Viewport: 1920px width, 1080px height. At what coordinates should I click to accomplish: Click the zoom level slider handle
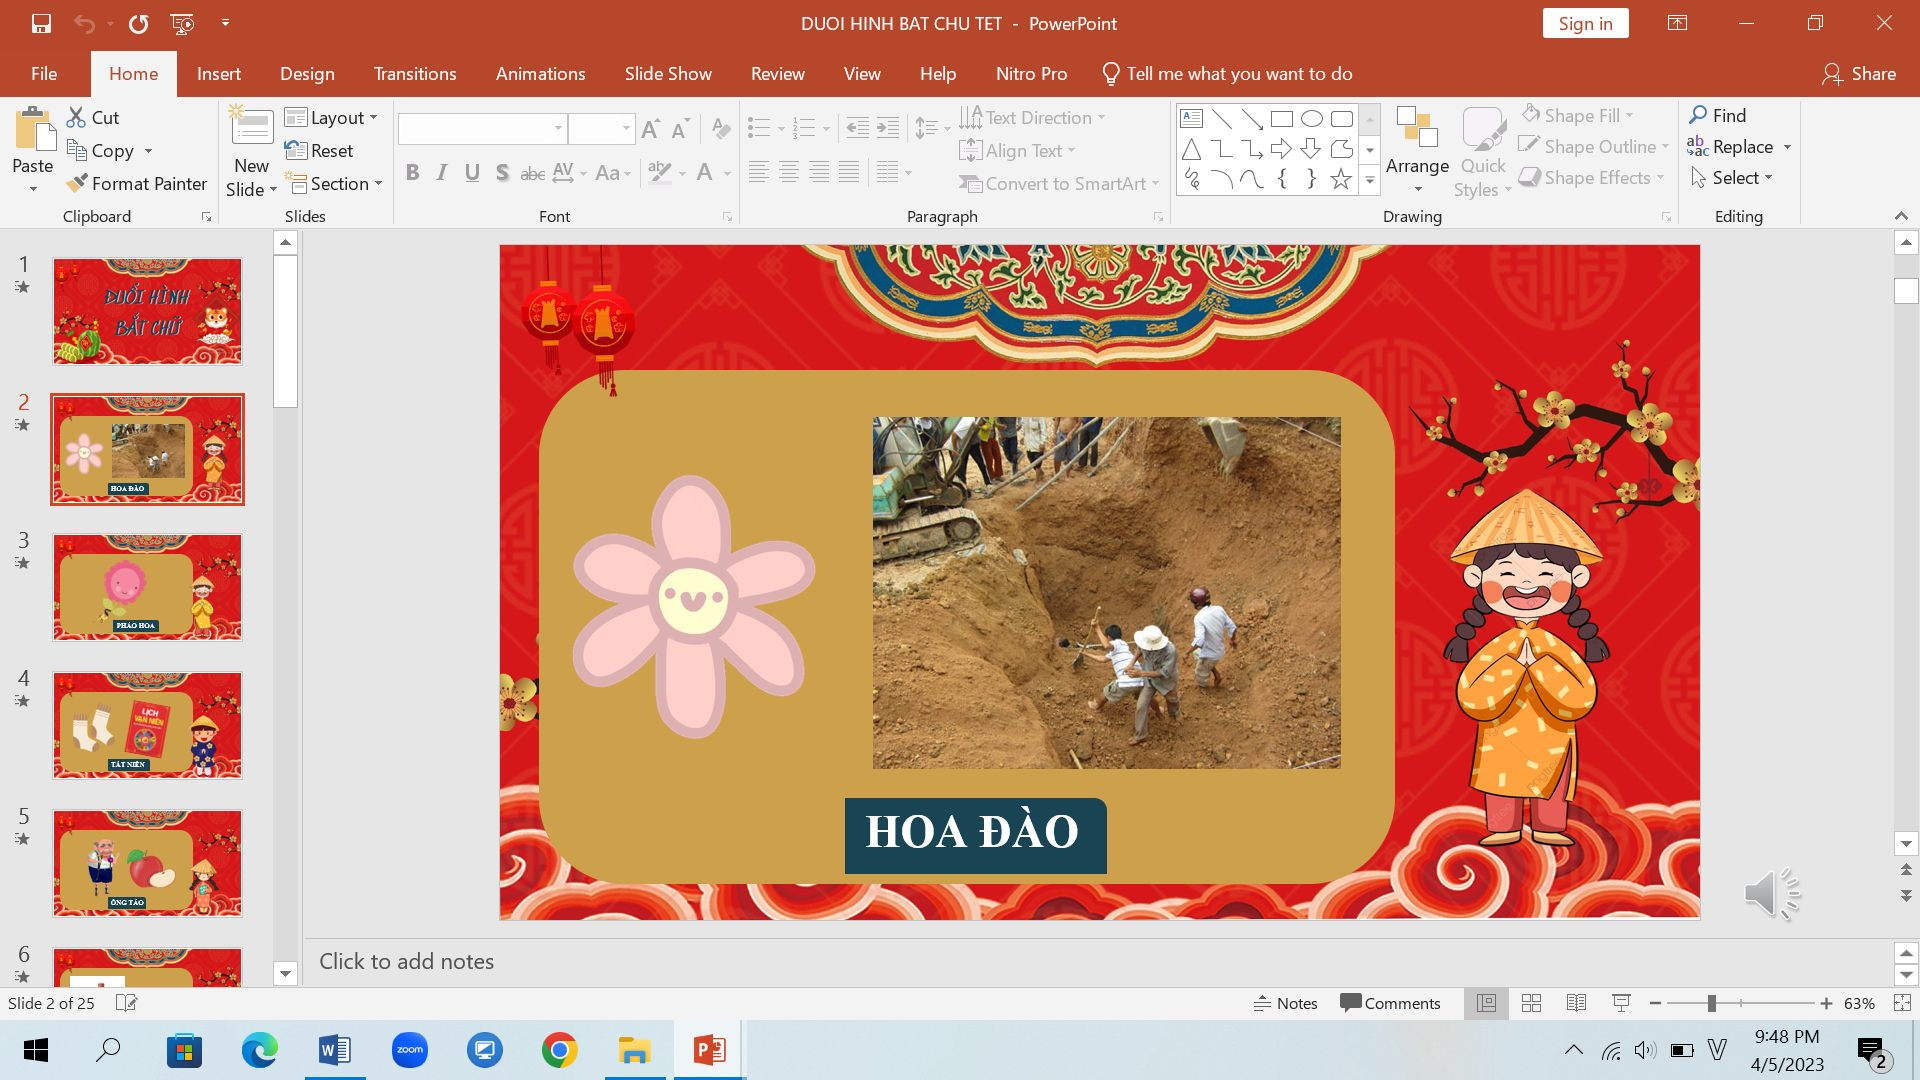click(x=1712, y=1003)
